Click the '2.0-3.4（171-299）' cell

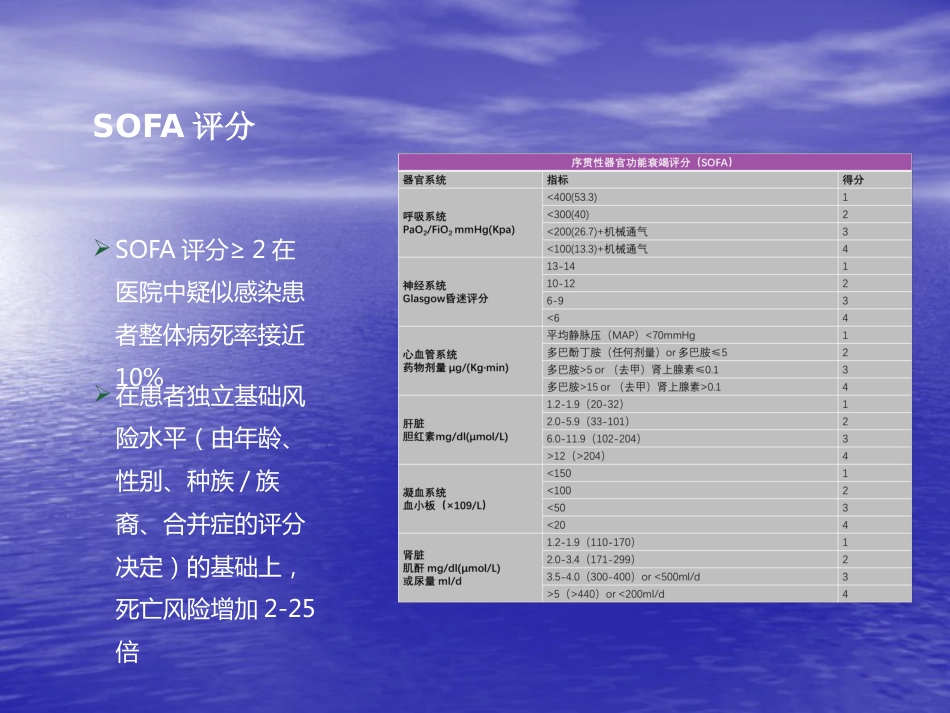[x=689, y=560]
